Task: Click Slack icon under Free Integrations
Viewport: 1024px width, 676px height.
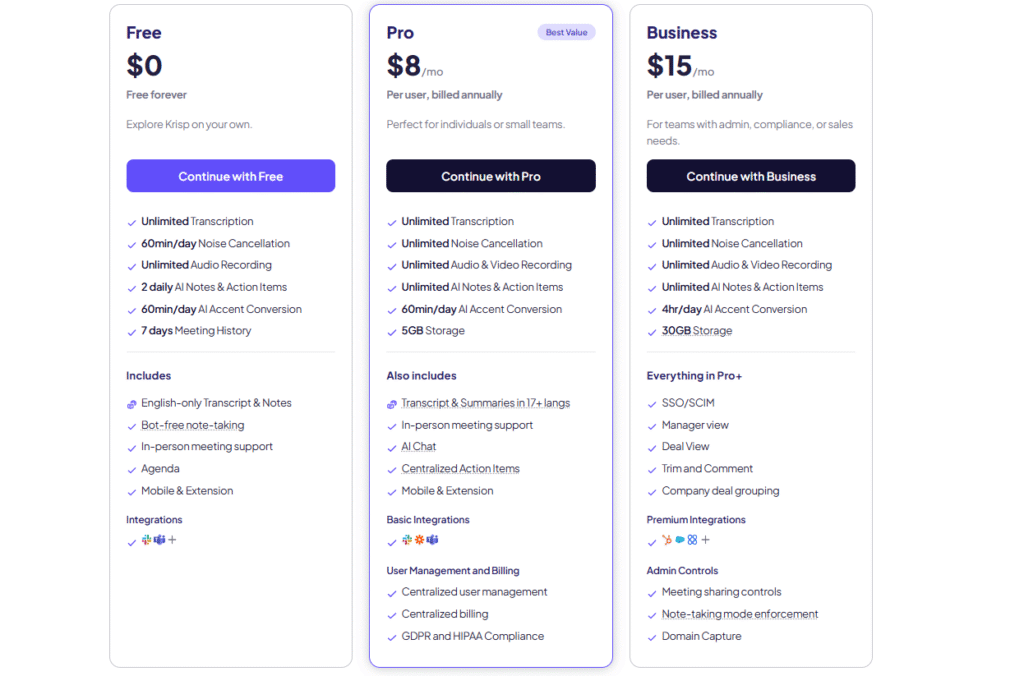Action: (x=146, y=540)
